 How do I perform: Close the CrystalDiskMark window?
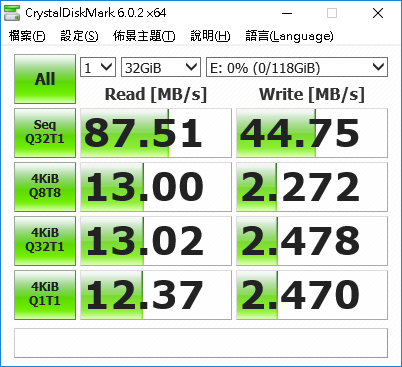point(378,13)
